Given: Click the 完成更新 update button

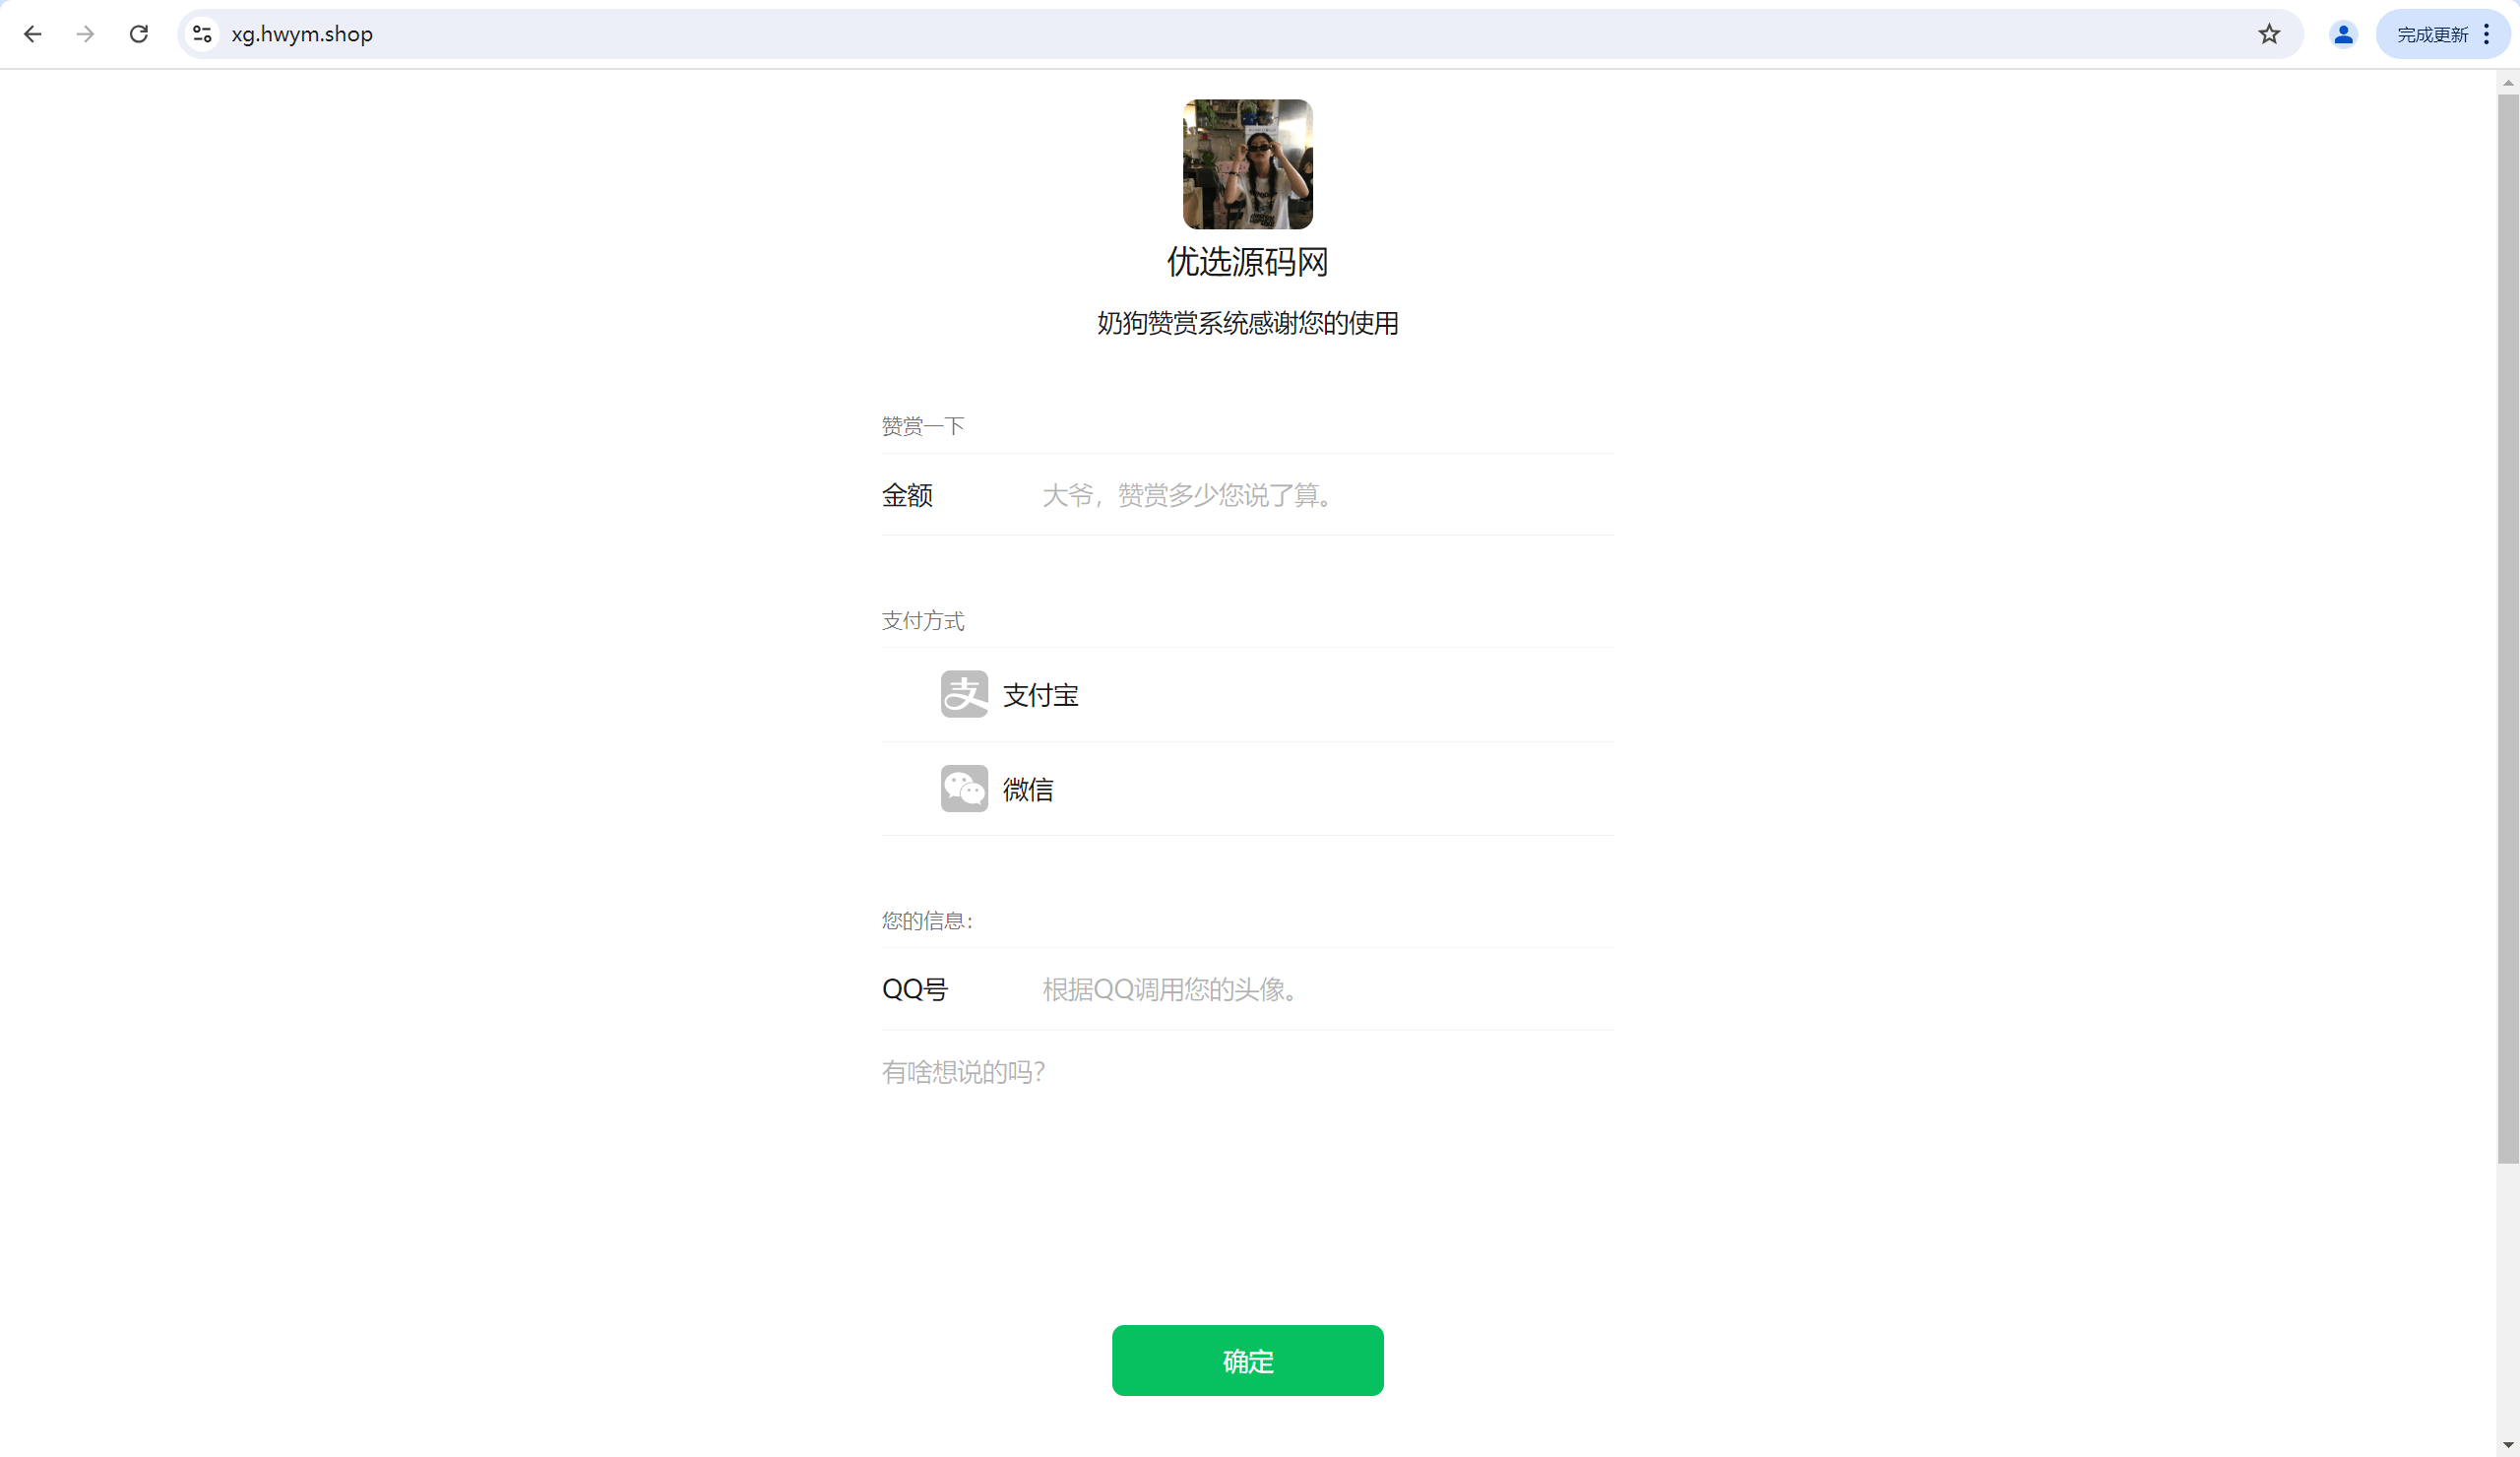Looking at the screenshot, I should 2431,34.
